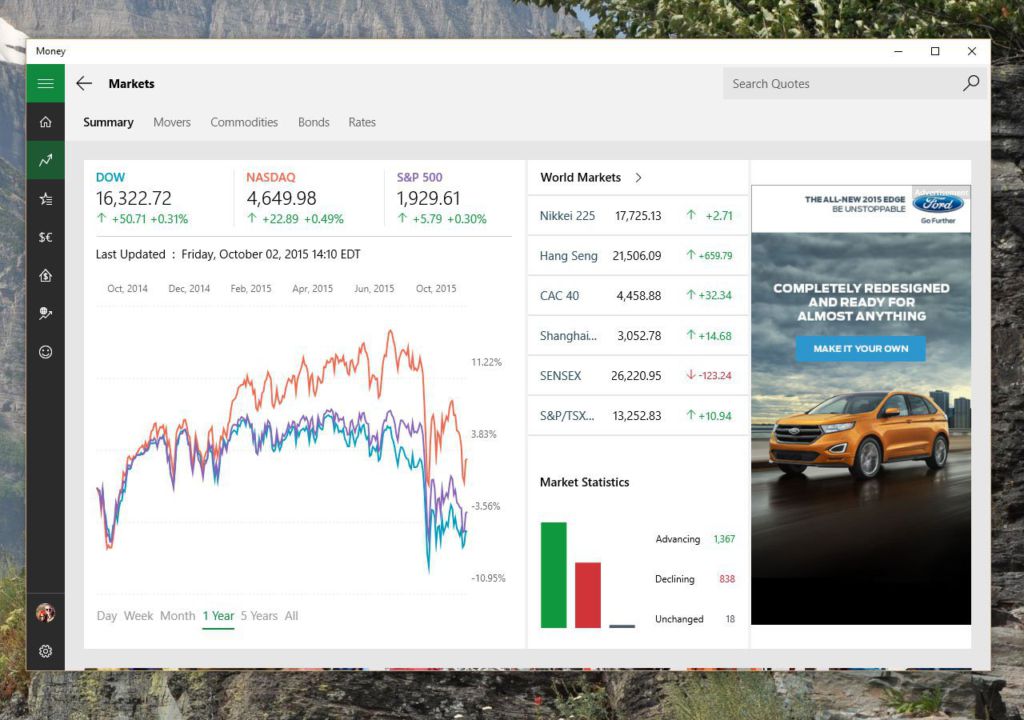The width and height of the screenshot is (1024, 720).
Task: Click the Market Statistics heading
Action: point(584,482)
